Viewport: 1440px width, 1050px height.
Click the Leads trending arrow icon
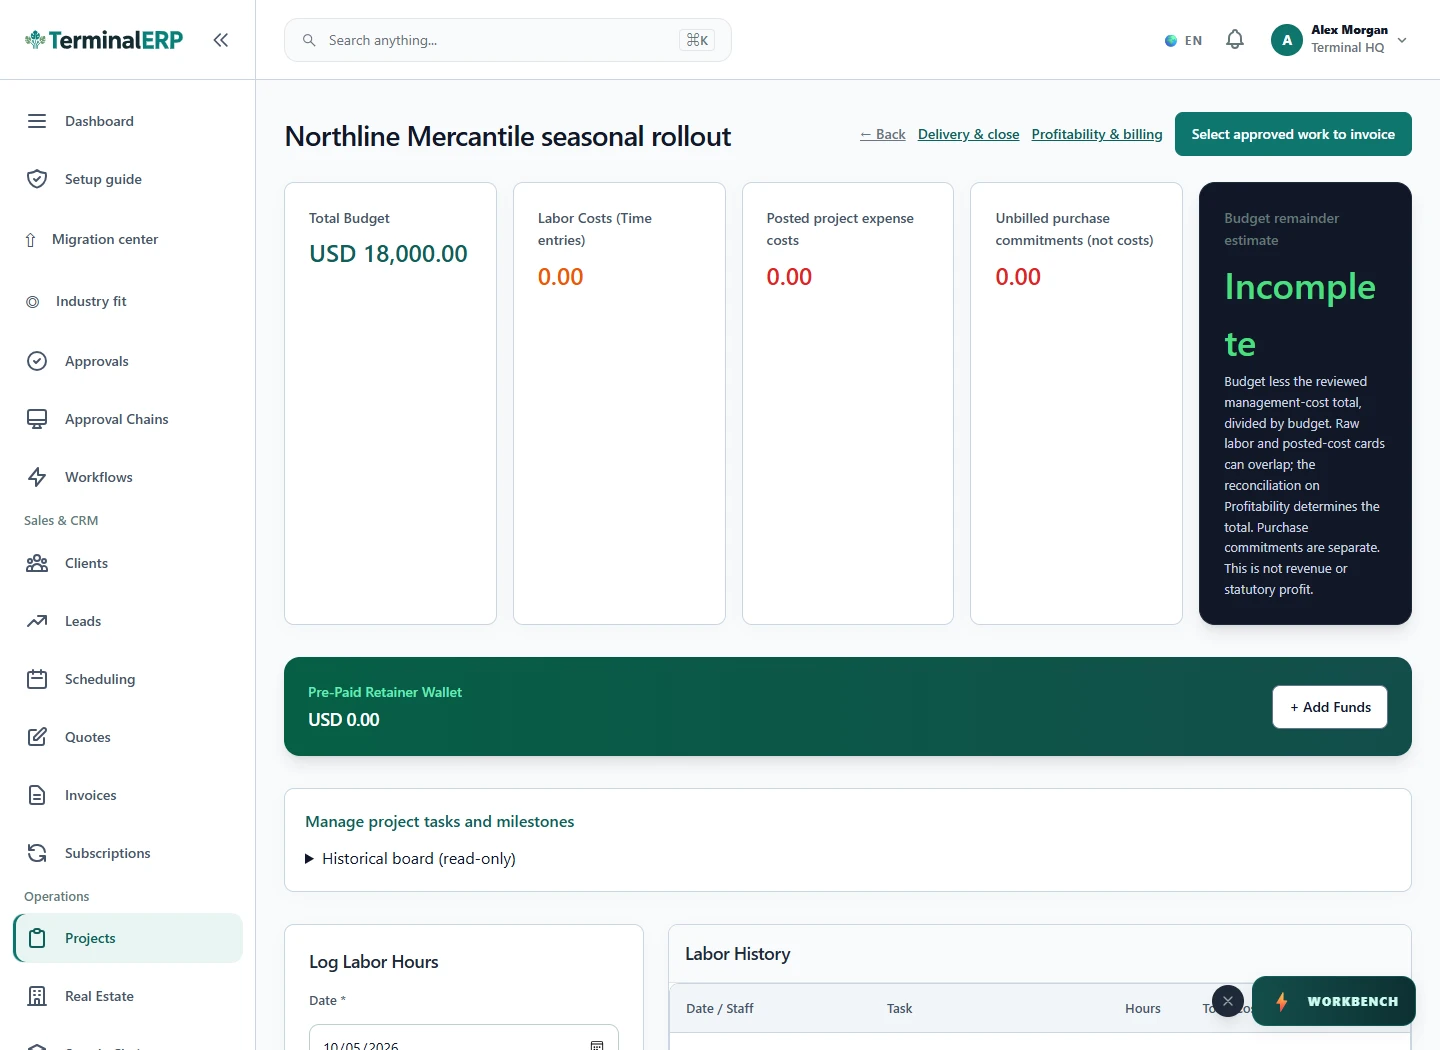pos(37,621)
